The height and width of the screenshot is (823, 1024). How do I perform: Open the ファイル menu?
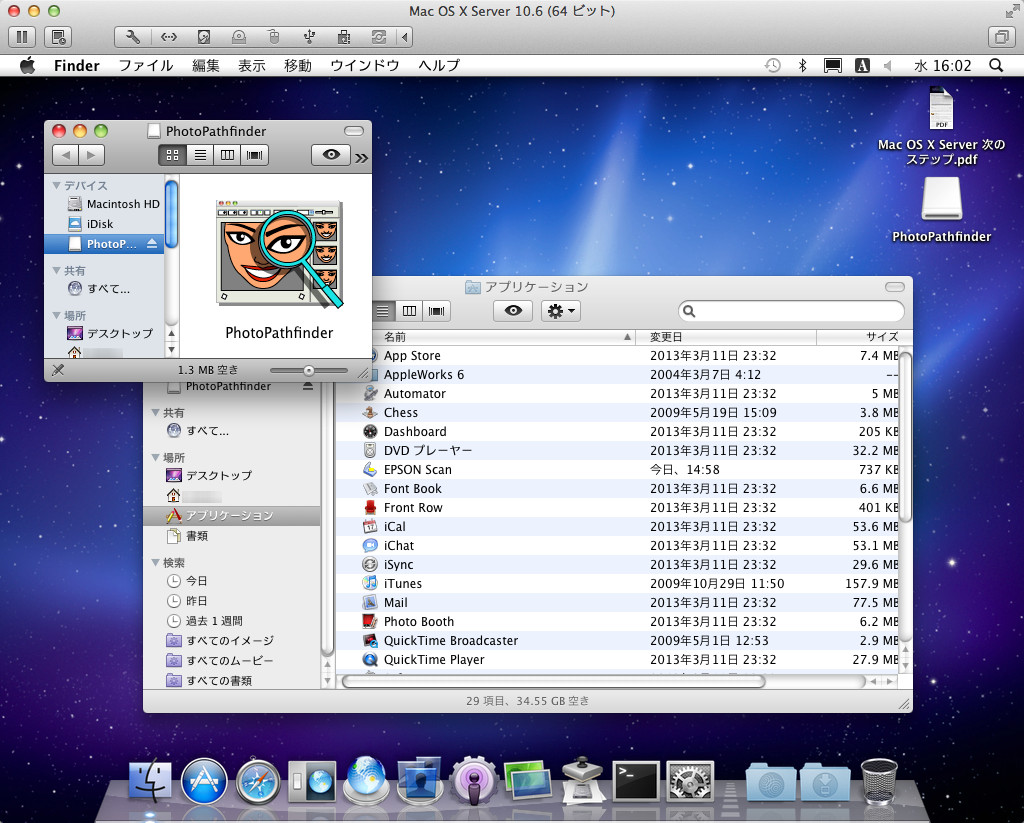click(146, 65)
